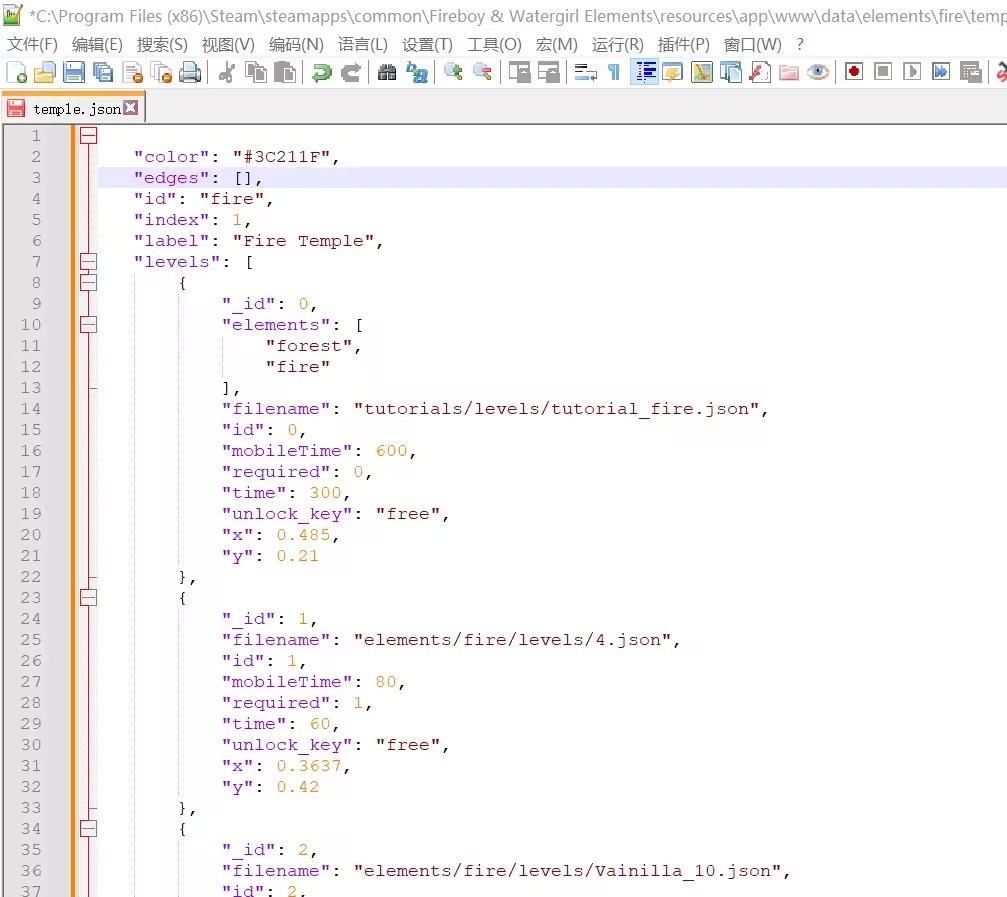Image resolution: width=1007 pixels, height=897 pixels.
Task: Open the Document List panel icon
Action: click(731, 73)
